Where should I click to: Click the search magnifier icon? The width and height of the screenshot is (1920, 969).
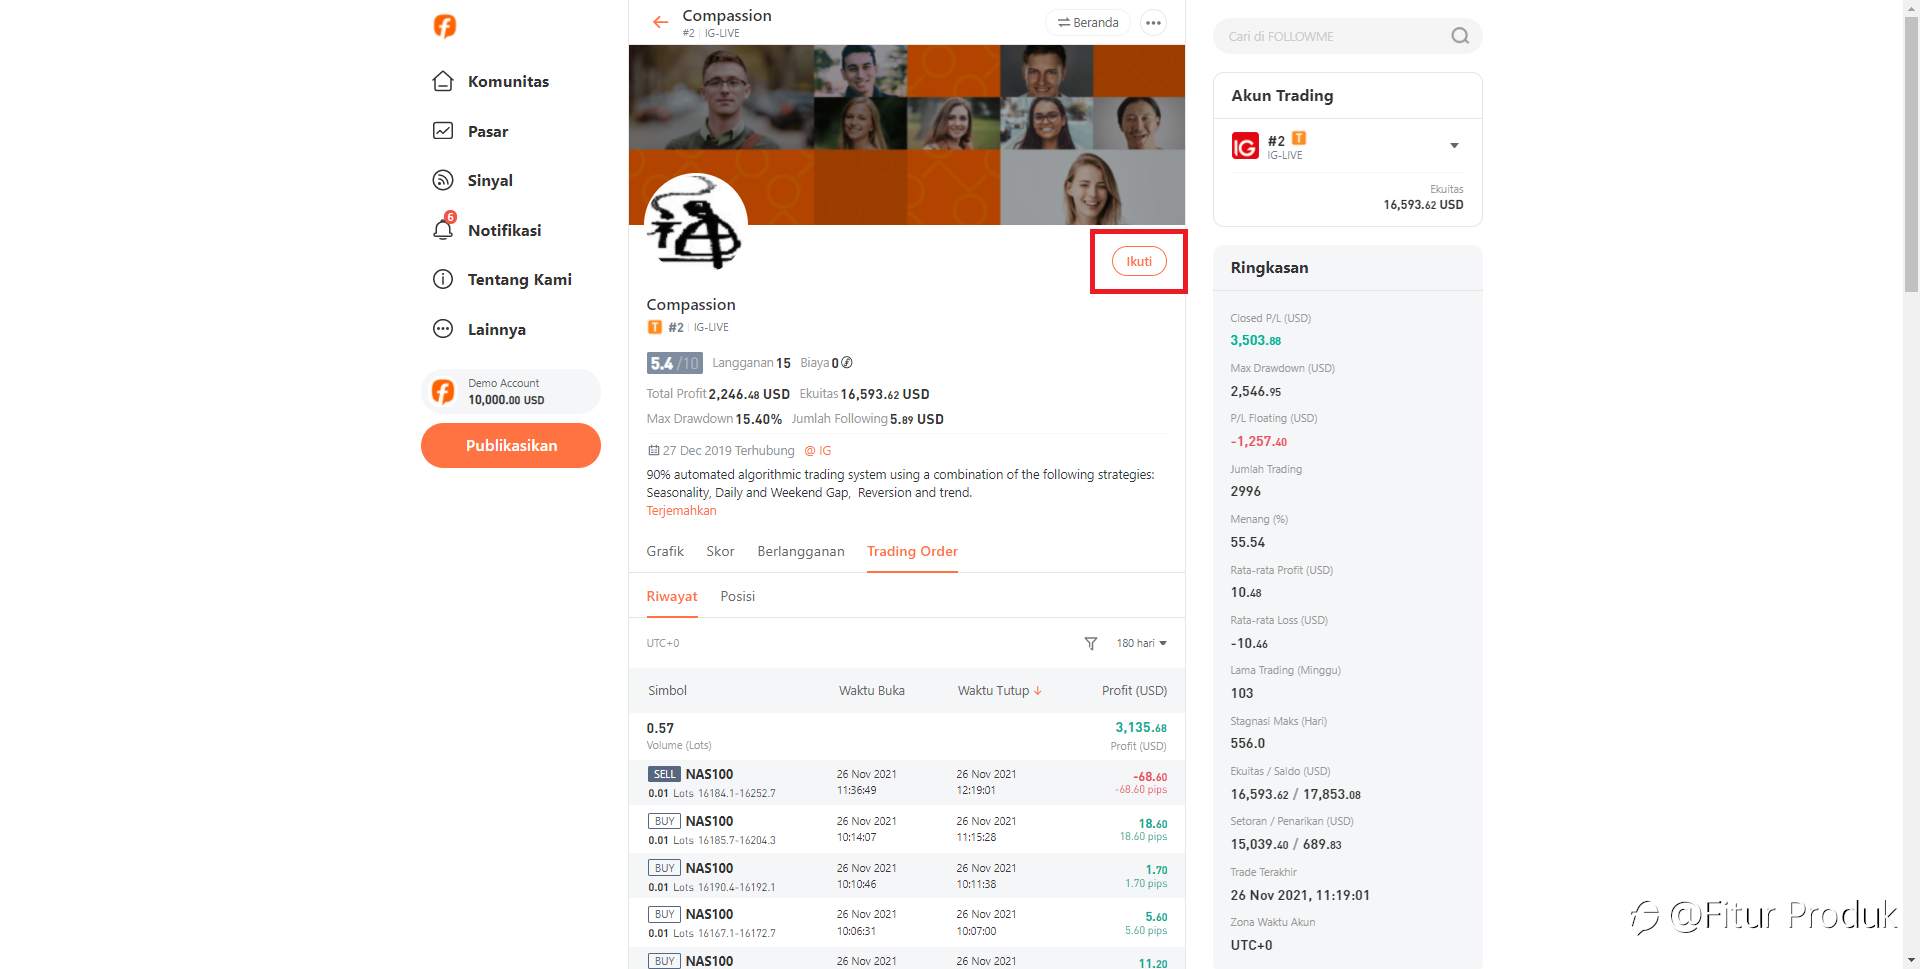click(x=1460, y=36)
